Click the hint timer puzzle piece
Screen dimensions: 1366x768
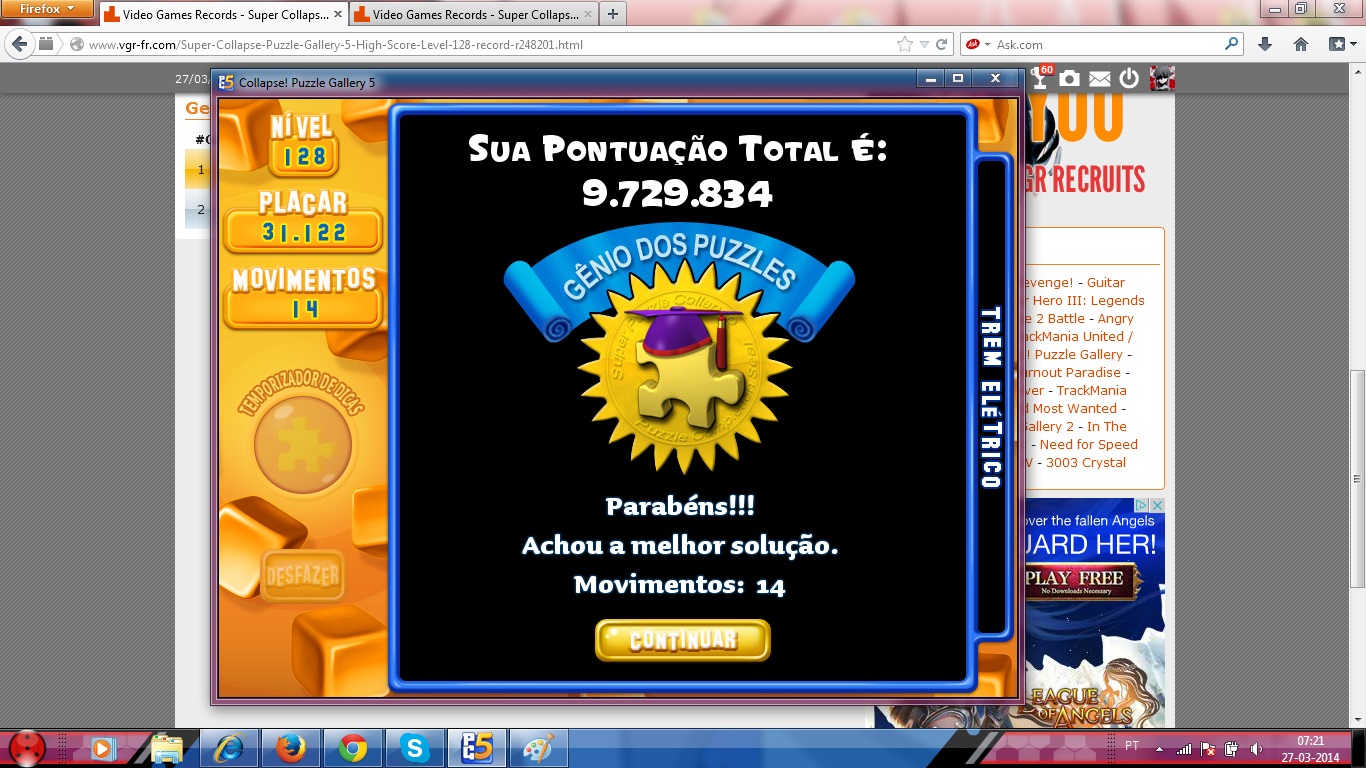tap(302, 443)
